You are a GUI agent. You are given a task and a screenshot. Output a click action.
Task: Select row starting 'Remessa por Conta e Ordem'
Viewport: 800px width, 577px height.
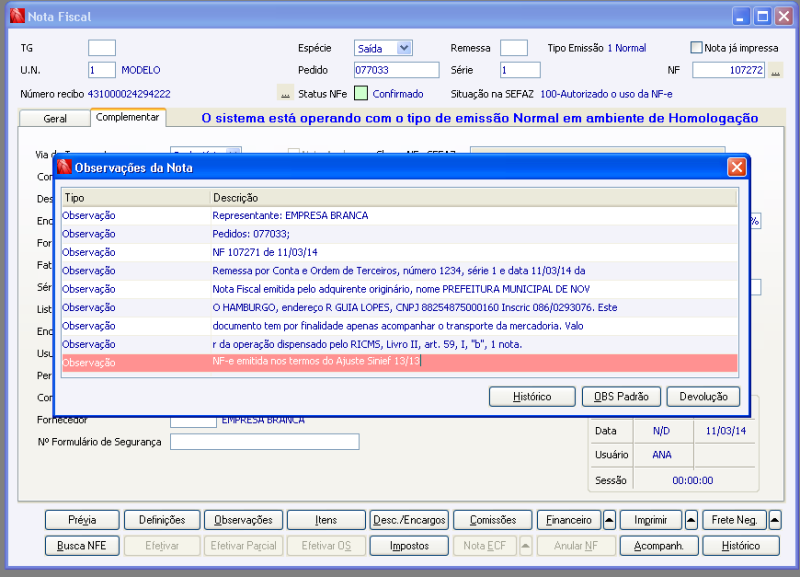coord(399,270)
